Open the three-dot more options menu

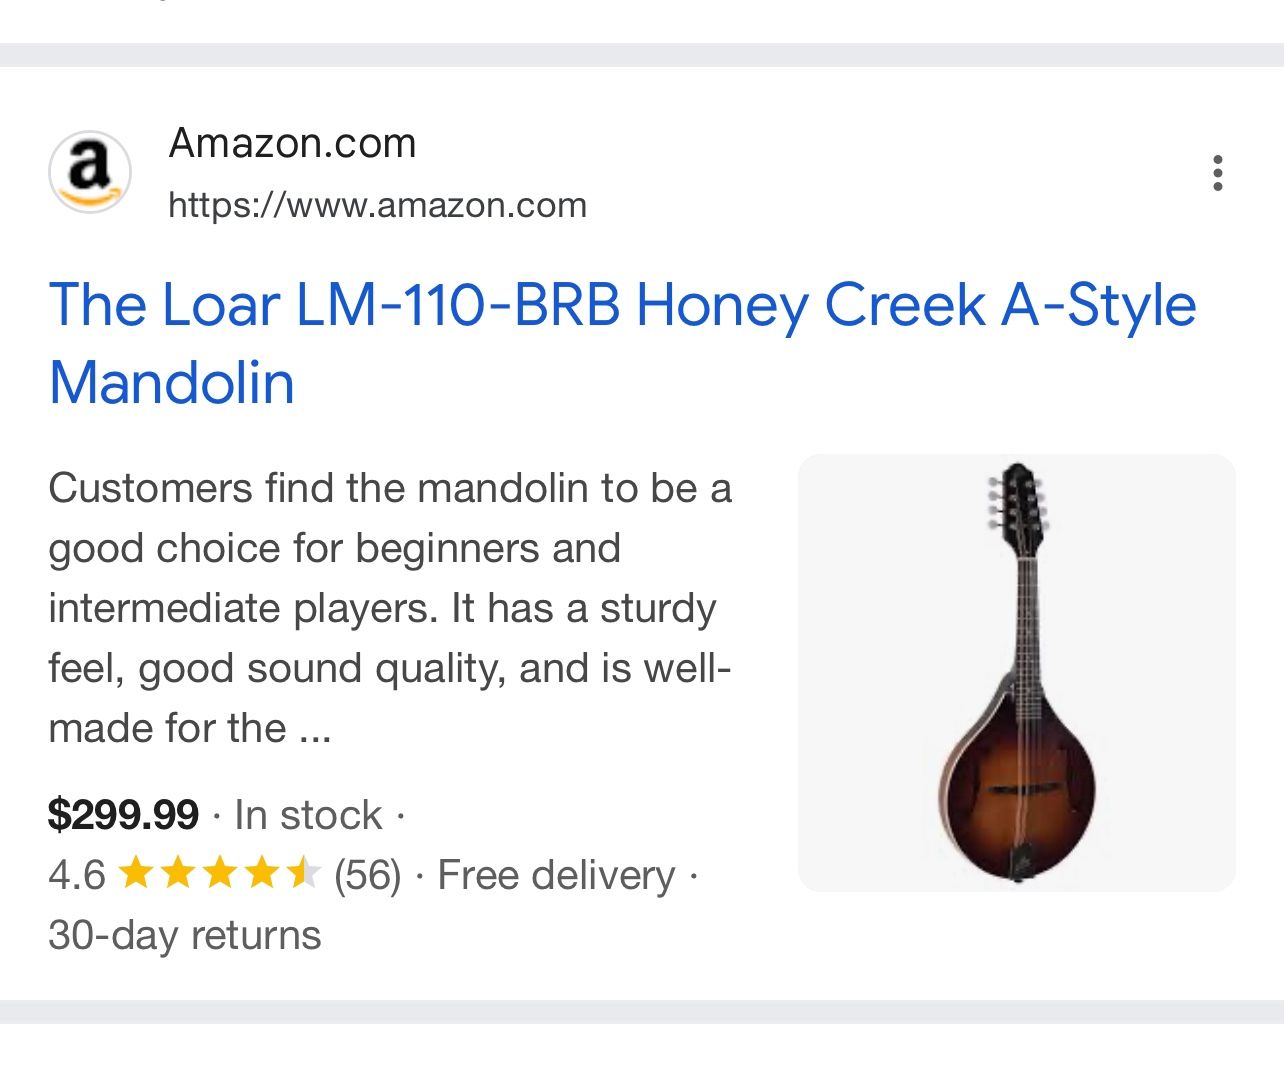[x=1217, y=173]
